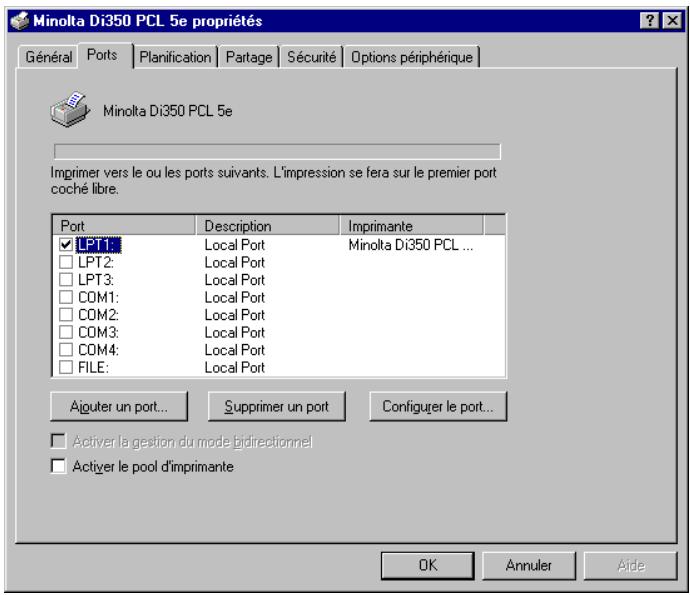
Task: Select the 'COM1:' port name
Action: (99, 298)
